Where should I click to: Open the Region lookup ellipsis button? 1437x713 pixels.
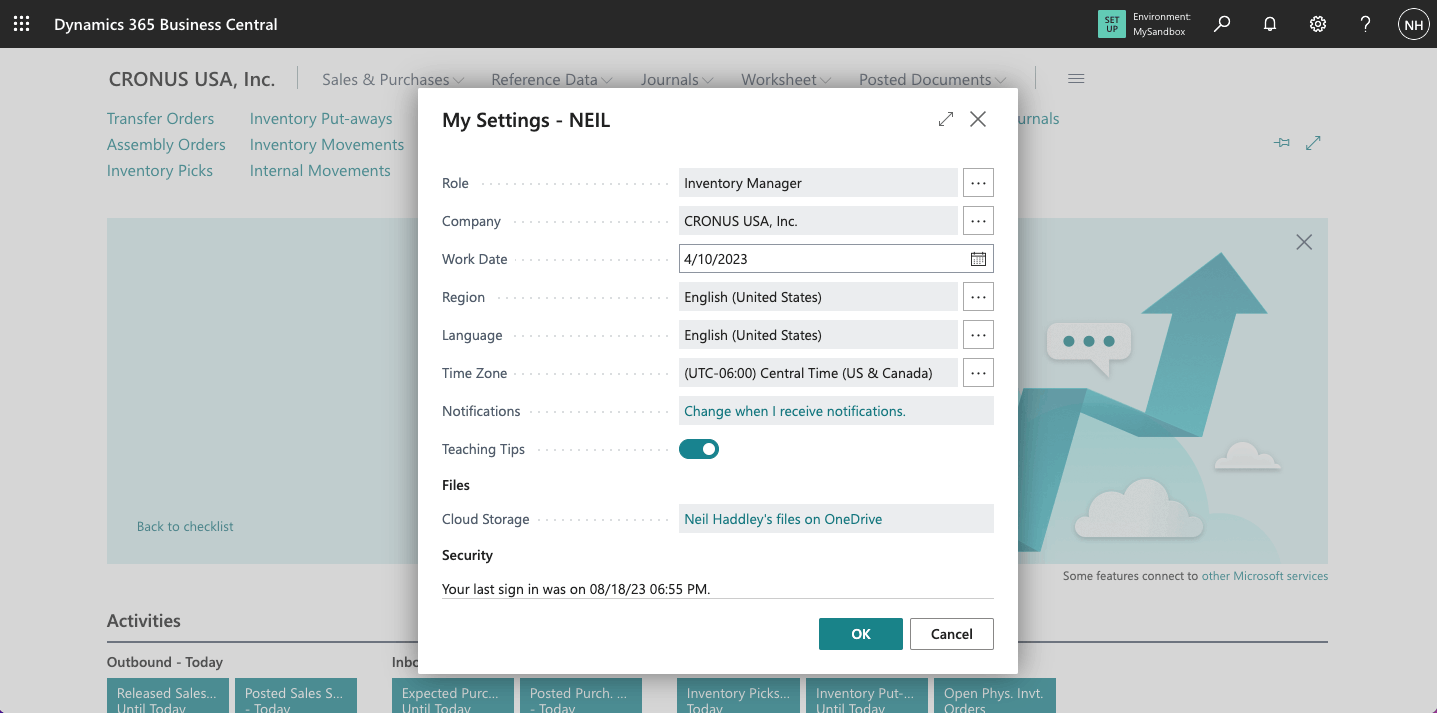(x=978, y=297)
